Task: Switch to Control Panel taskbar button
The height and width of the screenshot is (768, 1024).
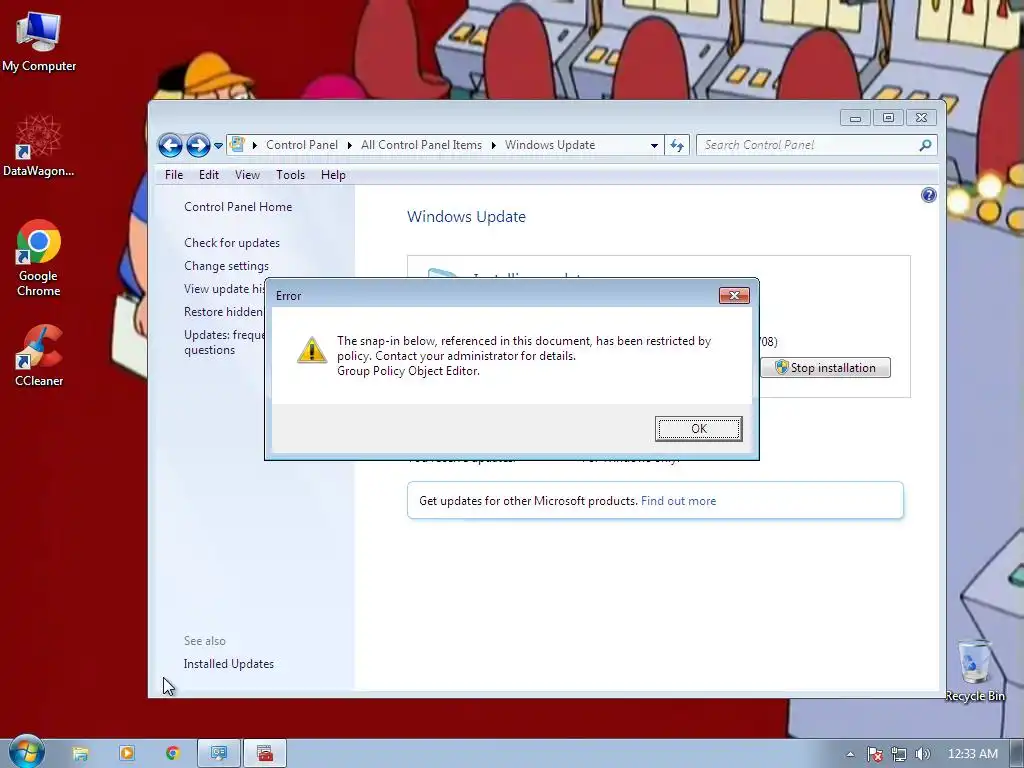Action: (x=219, y=754)
